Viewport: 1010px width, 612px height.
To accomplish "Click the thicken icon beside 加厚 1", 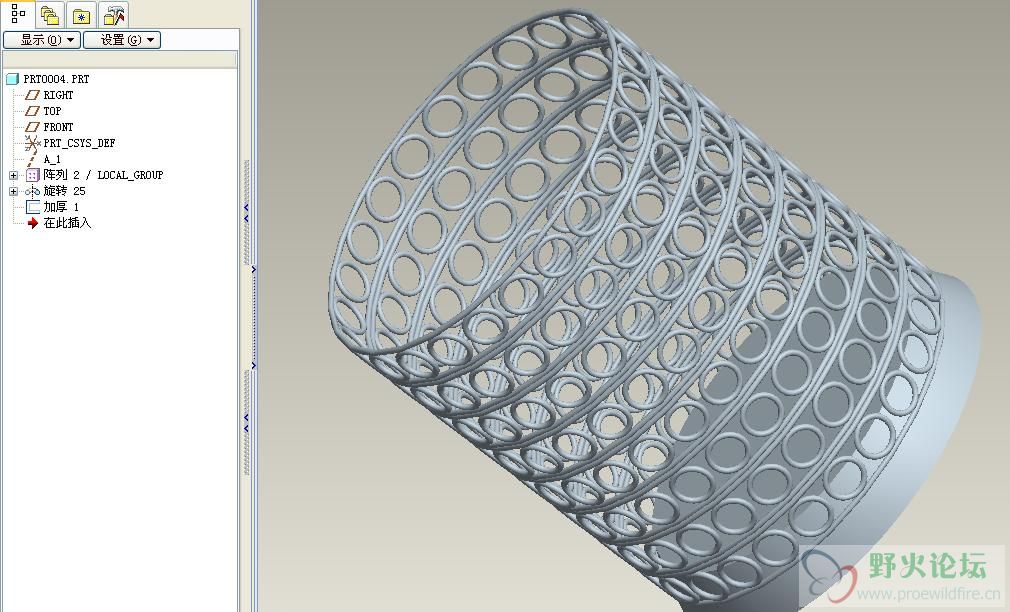I will [x=33, y=207].
